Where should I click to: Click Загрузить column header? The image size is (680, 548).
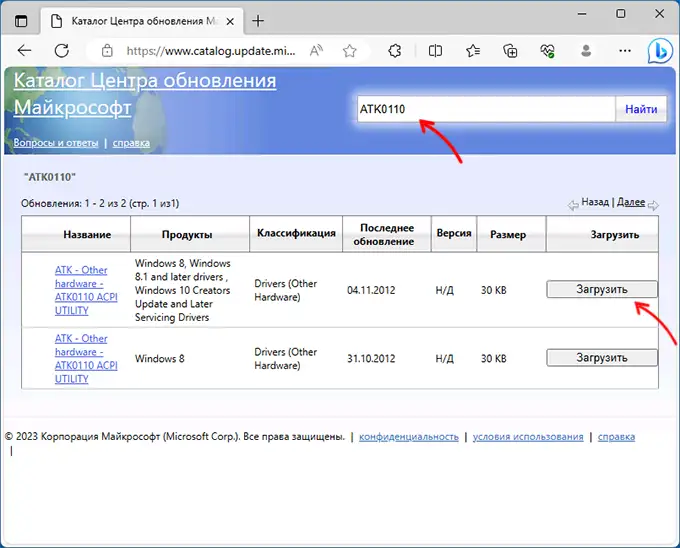pos(615,235)
